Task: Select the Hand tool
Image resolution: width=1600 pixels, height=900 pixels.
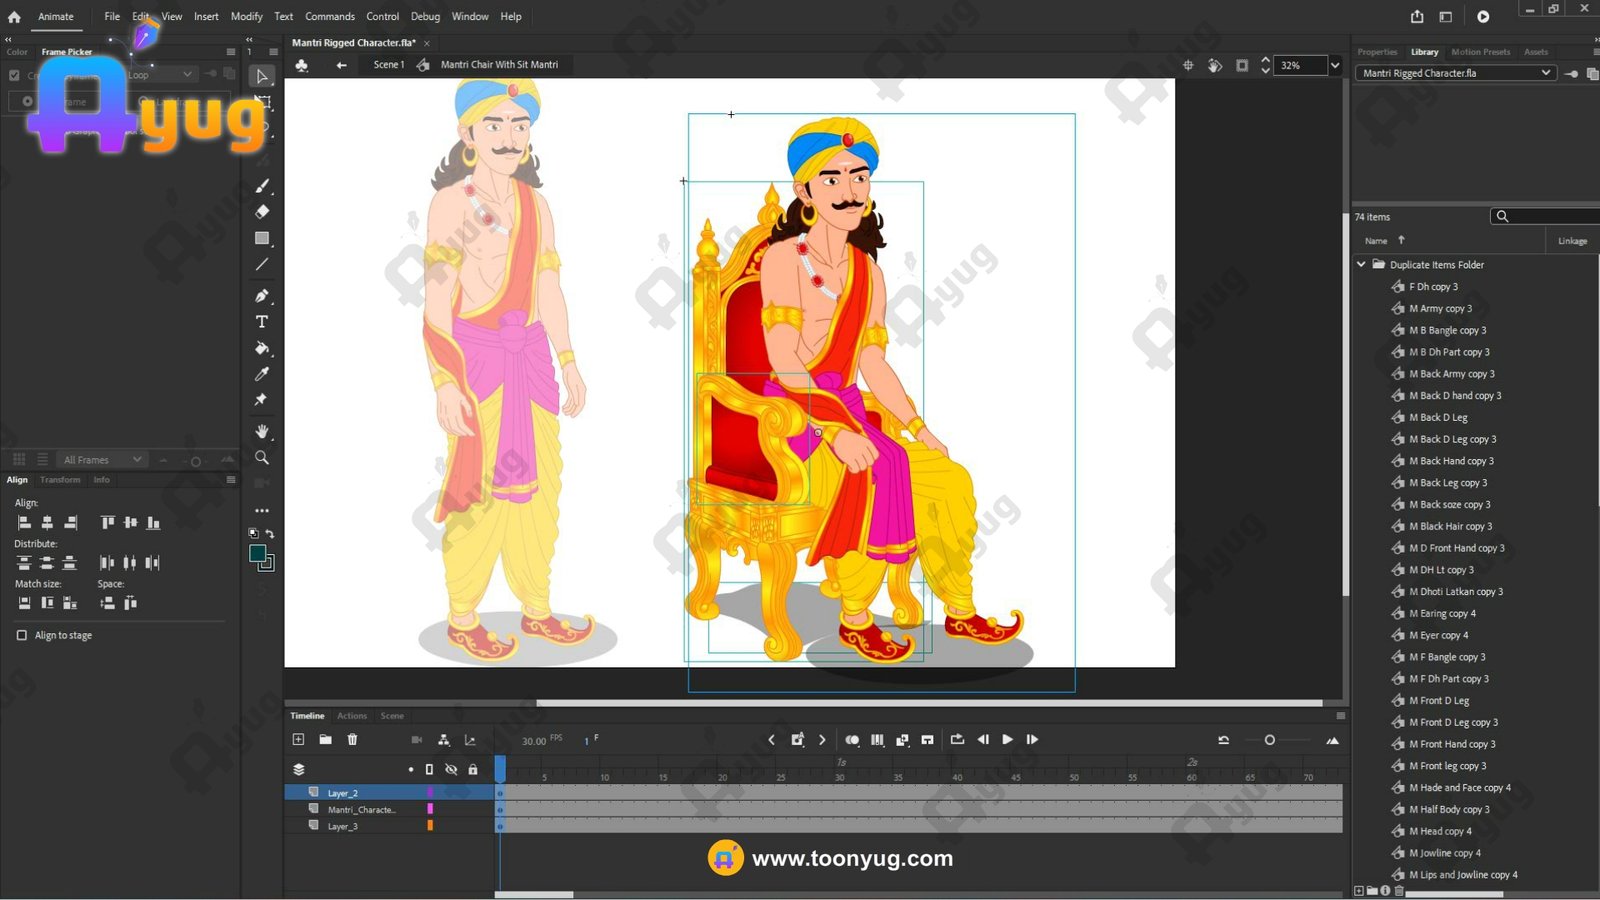Action: coord(262,431)
